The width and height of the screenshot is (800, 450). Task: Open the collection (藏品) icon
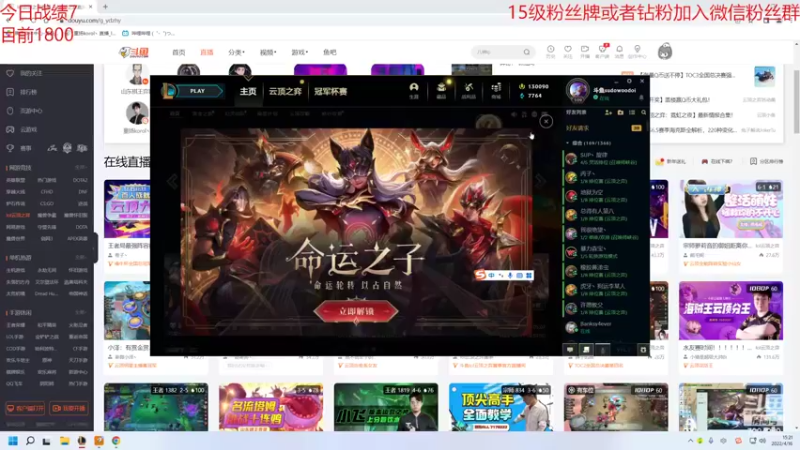(x=441, y=90)
